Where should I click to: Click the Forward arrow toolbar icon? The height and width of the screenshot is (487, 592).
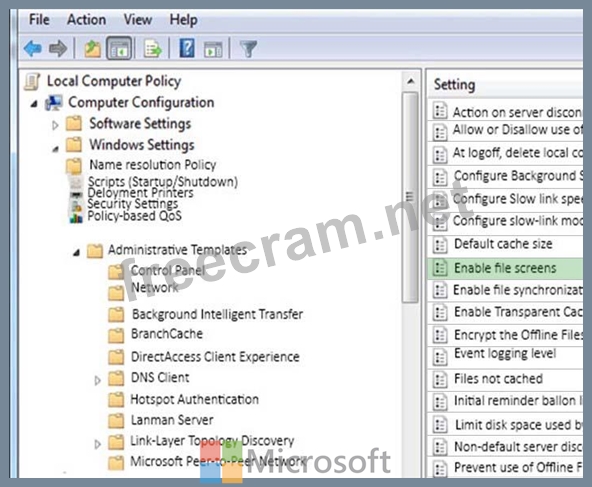click(58, 49)
